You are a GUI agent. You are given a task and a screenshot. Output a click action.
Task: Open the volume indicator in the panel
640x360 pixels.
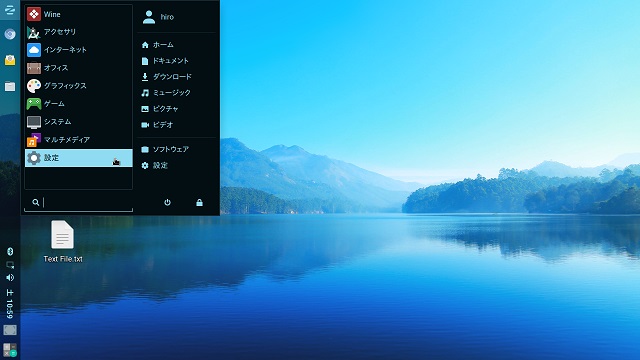(x=10, y=278)
